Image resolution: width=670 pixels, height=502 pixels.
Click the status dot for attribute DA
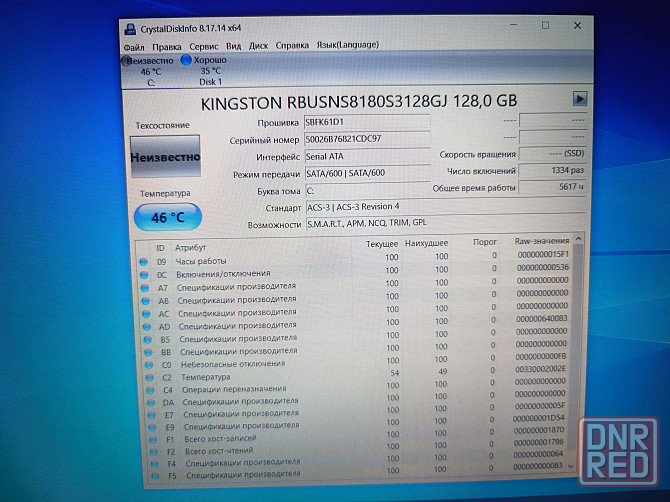coord(151,402)
